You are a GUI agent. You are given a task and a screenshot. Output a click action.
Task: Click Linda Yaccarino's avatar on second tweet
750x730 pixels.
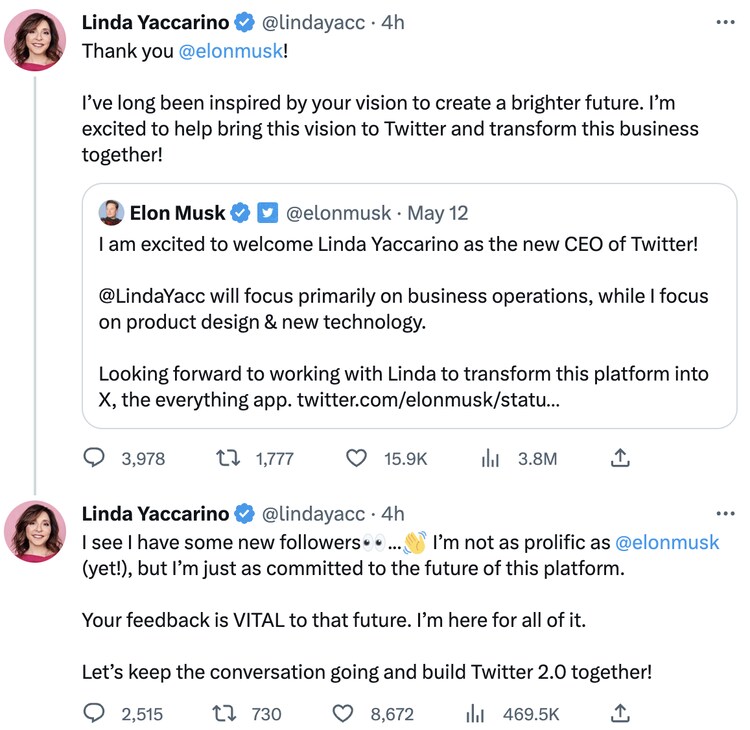click(36, 531)
